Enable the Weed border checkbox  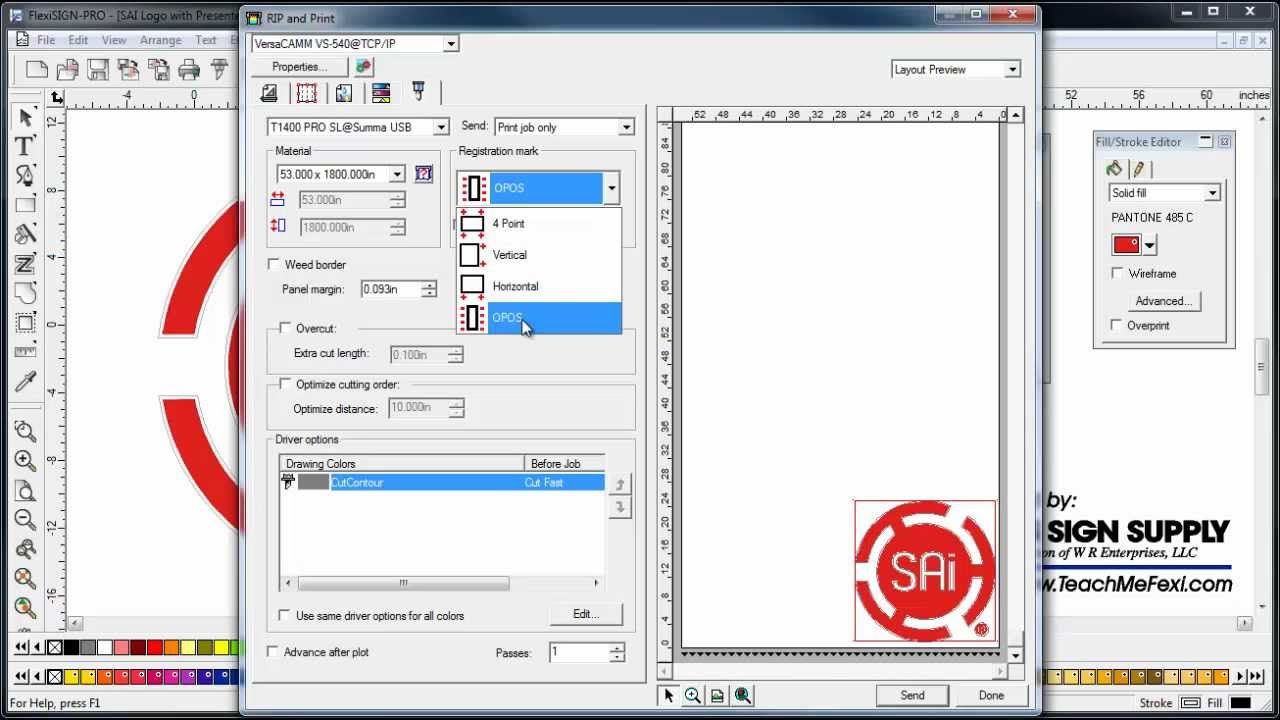click(x=274, y=265)
